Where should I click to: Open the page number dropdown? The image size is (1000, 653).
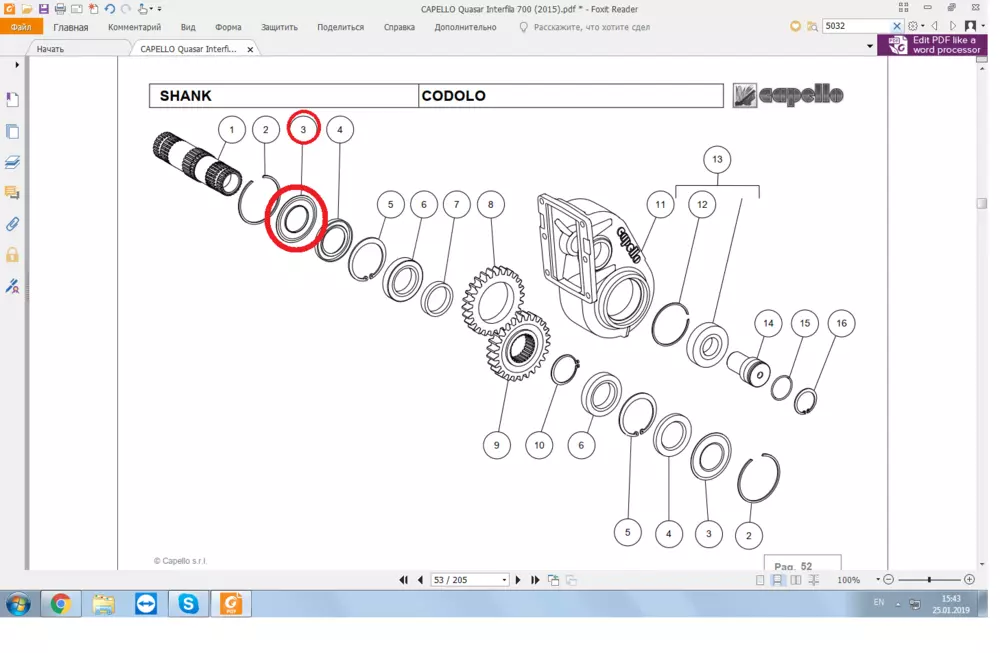point(504,580)
